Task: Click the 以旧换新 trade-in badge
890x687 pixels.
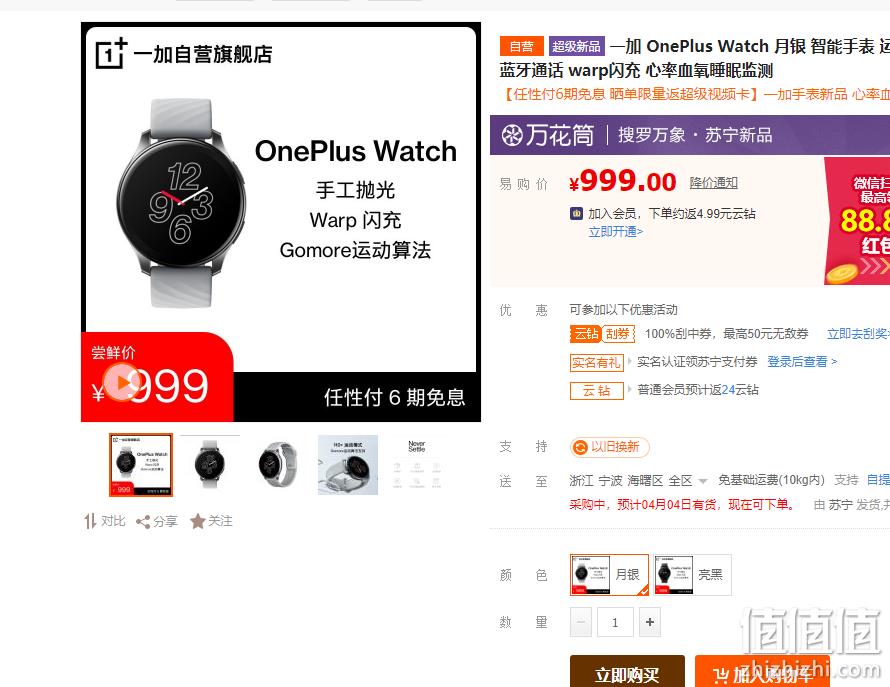Action: (x=610, y=447)
